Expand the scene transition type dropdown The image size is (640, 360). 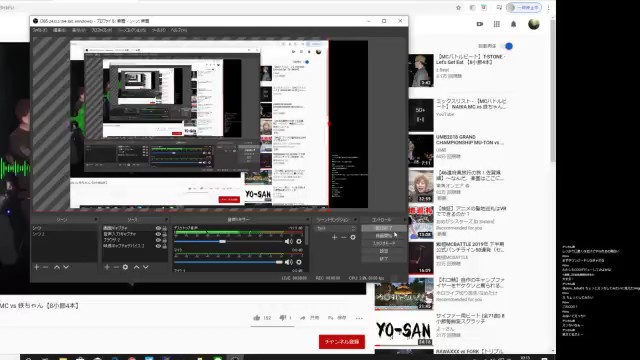335,229
